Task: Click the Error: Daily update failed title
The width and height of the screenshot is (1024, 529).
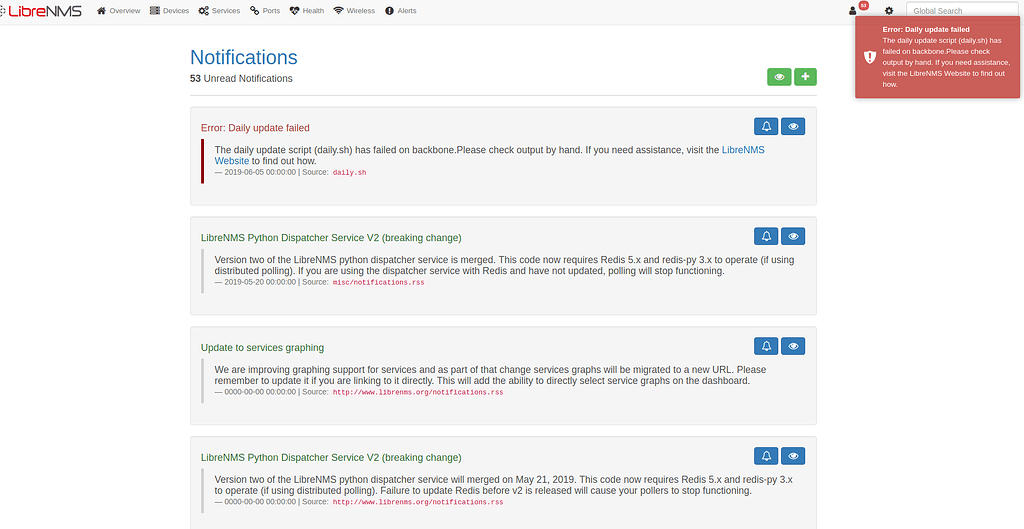Action: tap(255, 128)
